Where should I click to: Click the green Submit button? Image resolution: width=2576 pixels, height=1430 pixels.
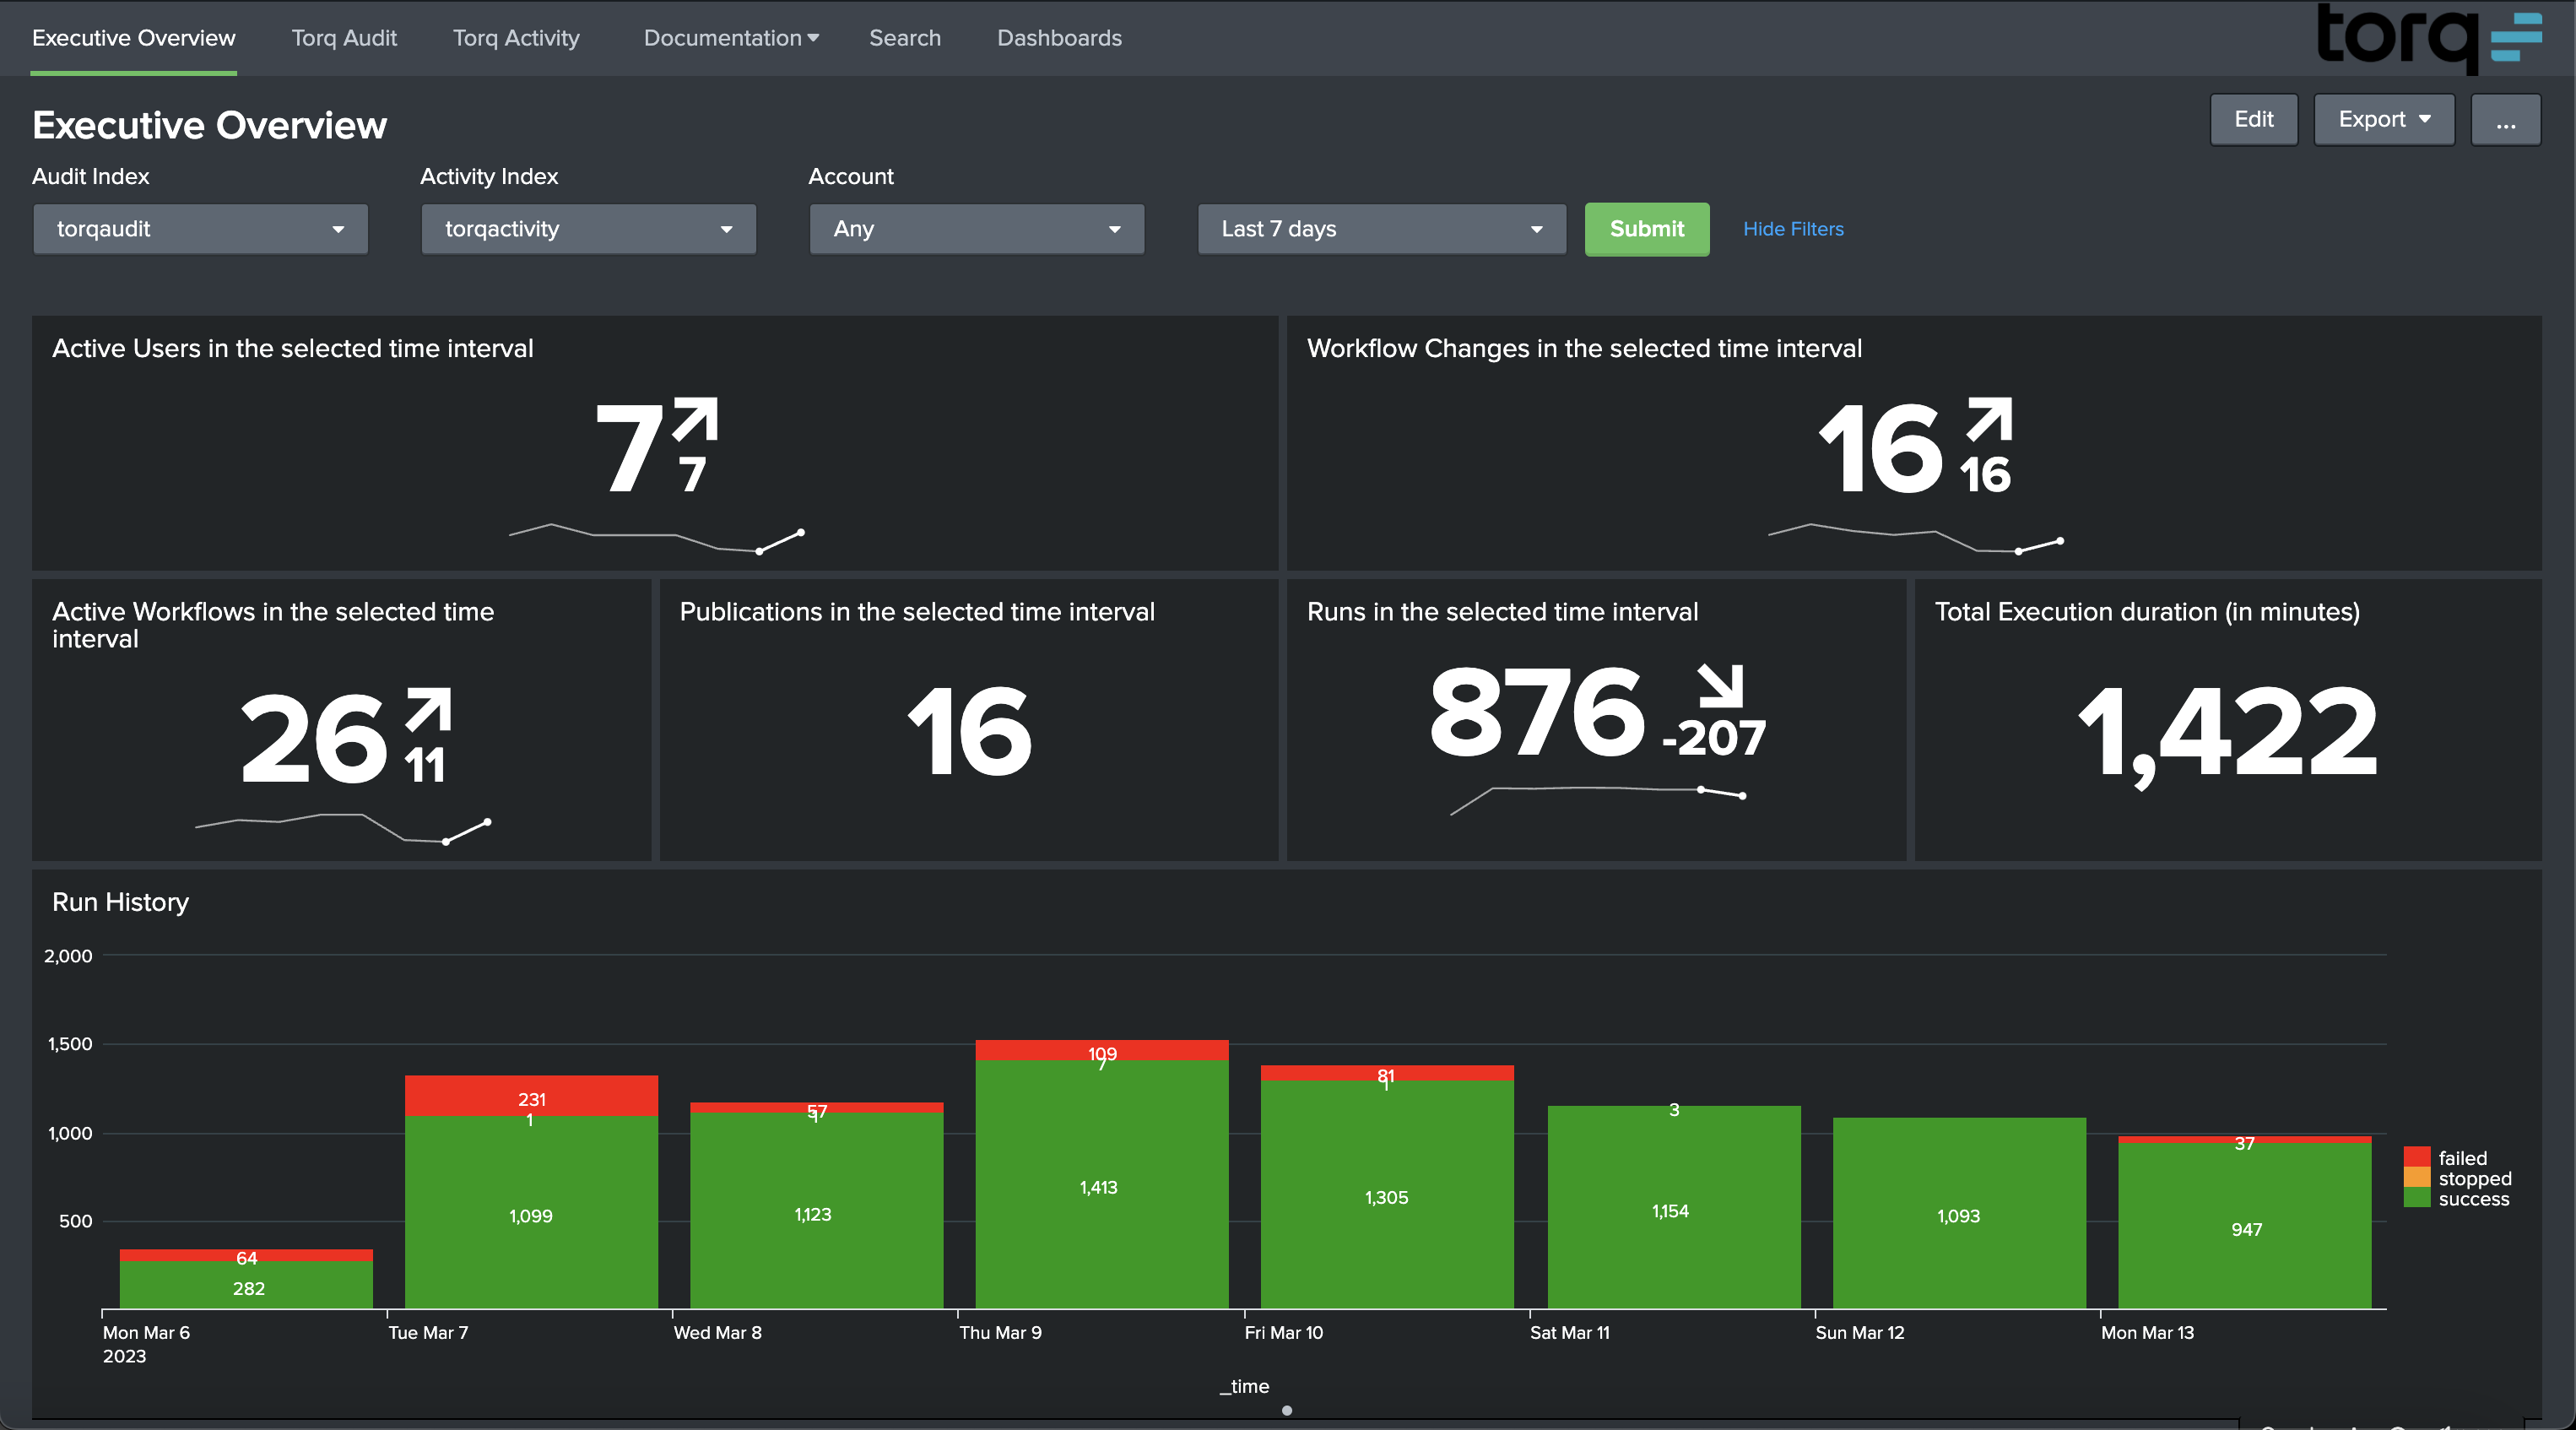pyautogui.click(x=1647, y=229)
